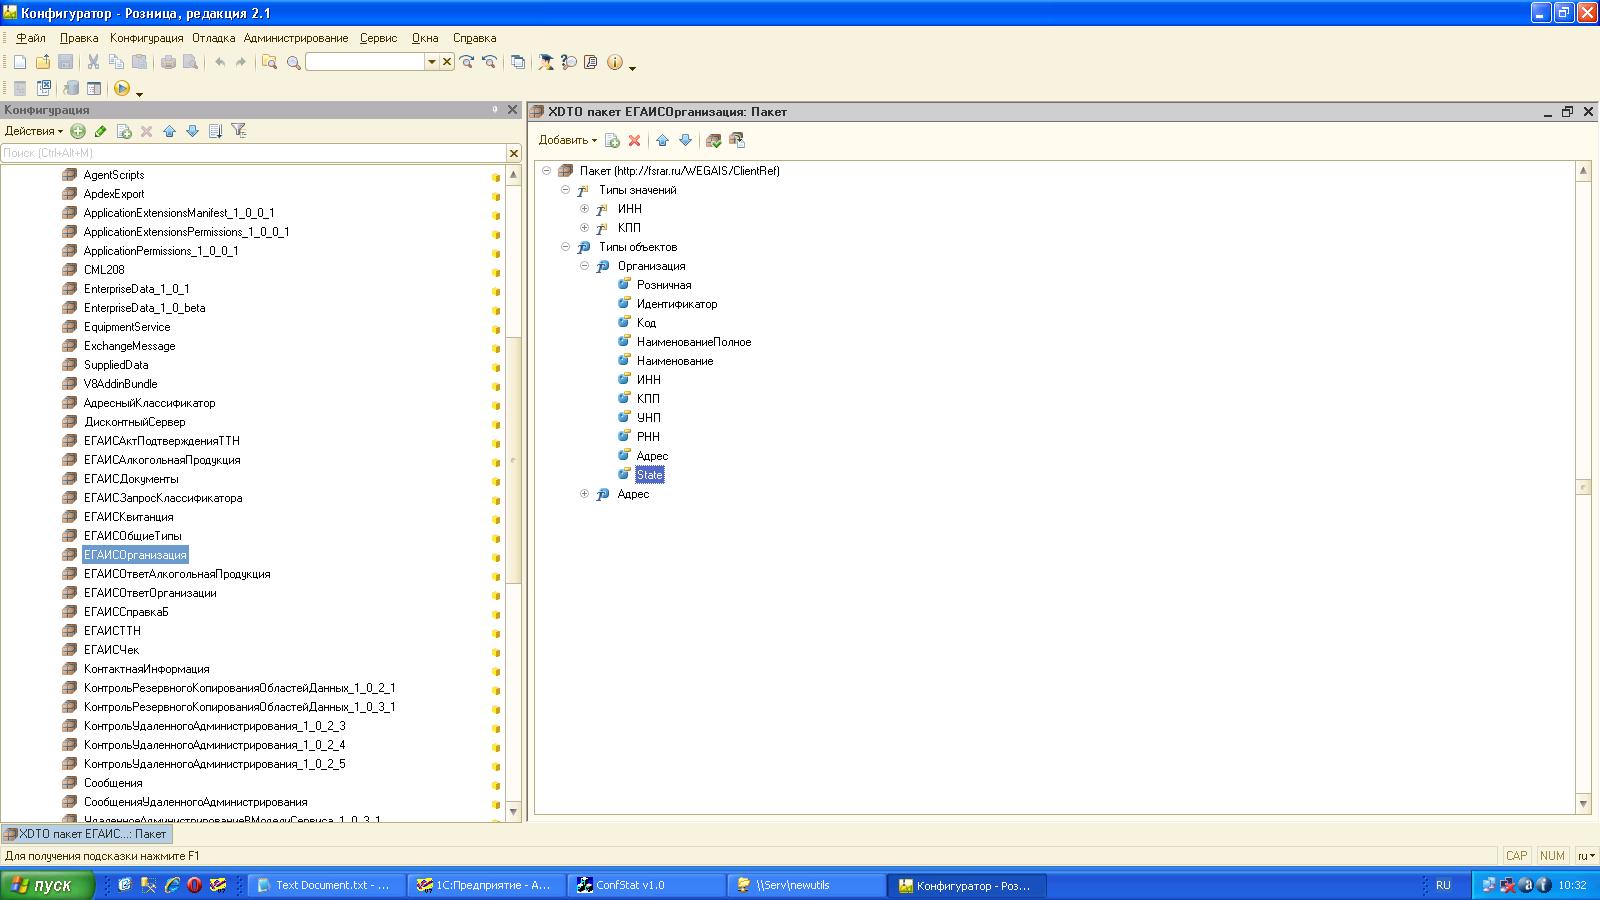
Task: Click the export XDTO package icon
Action: point(737,140)
